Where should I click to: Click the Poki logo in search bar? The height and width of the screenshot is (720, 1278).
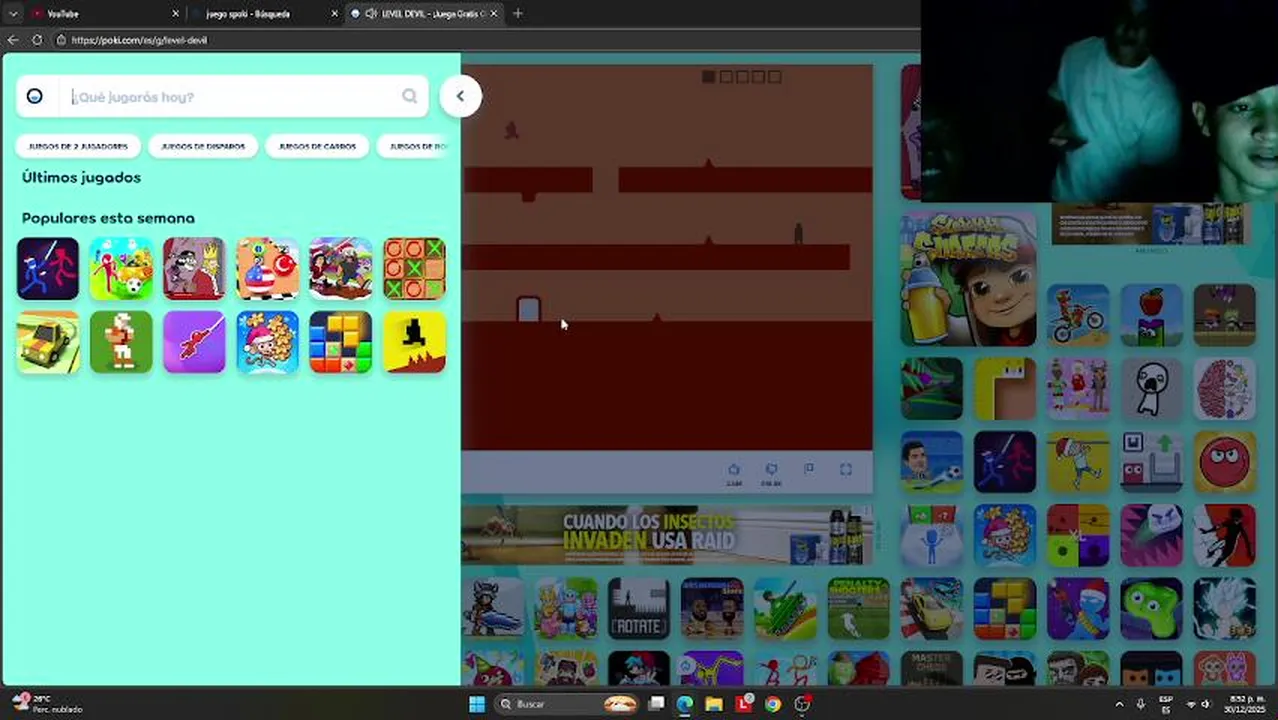pyautogui.click(x=34, y=96)
